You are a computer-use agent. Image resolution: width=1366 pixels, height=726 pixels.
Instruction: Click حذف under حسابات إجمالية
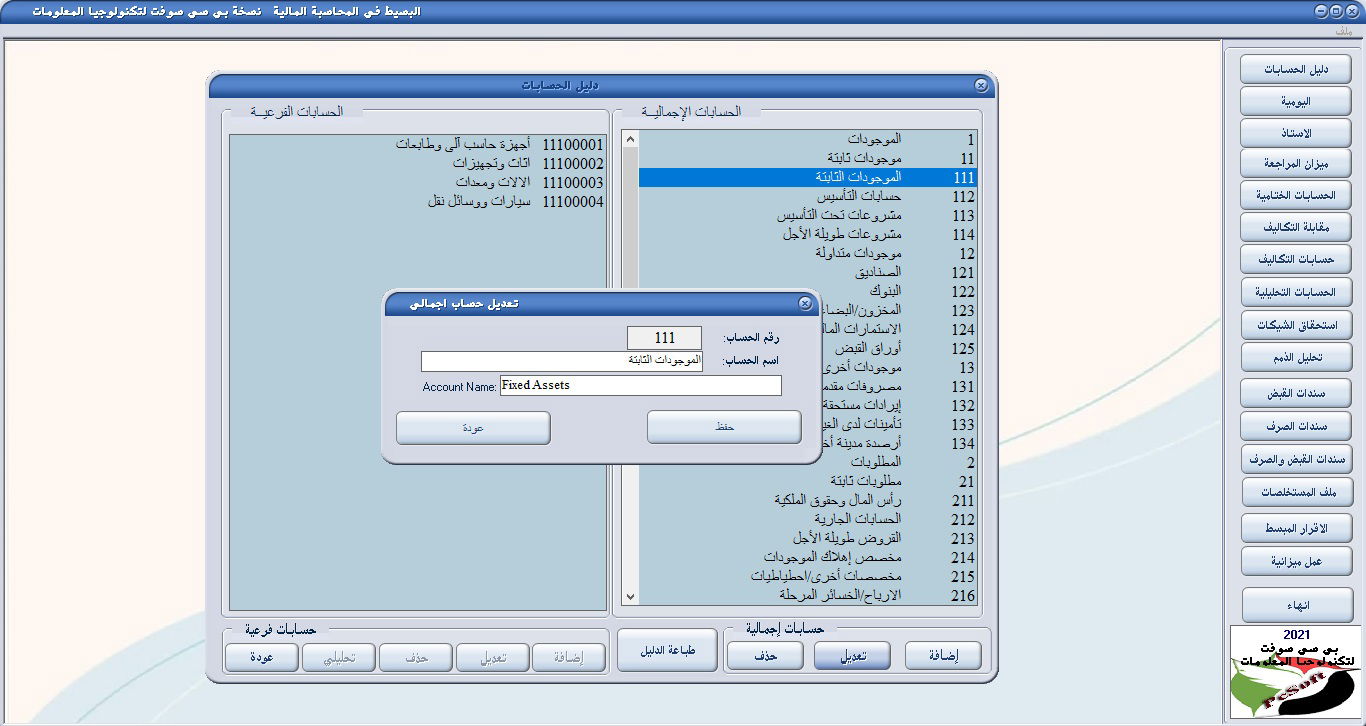[x=764, y=655]
